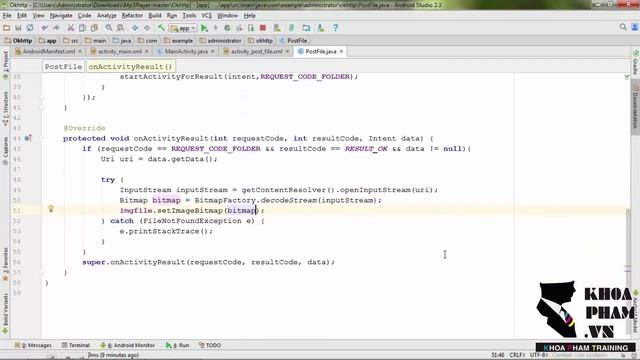This screenshot has width=640, height=360.
Task: Navigate Forward with the right arrow icon
Action: tap(147, 28)
